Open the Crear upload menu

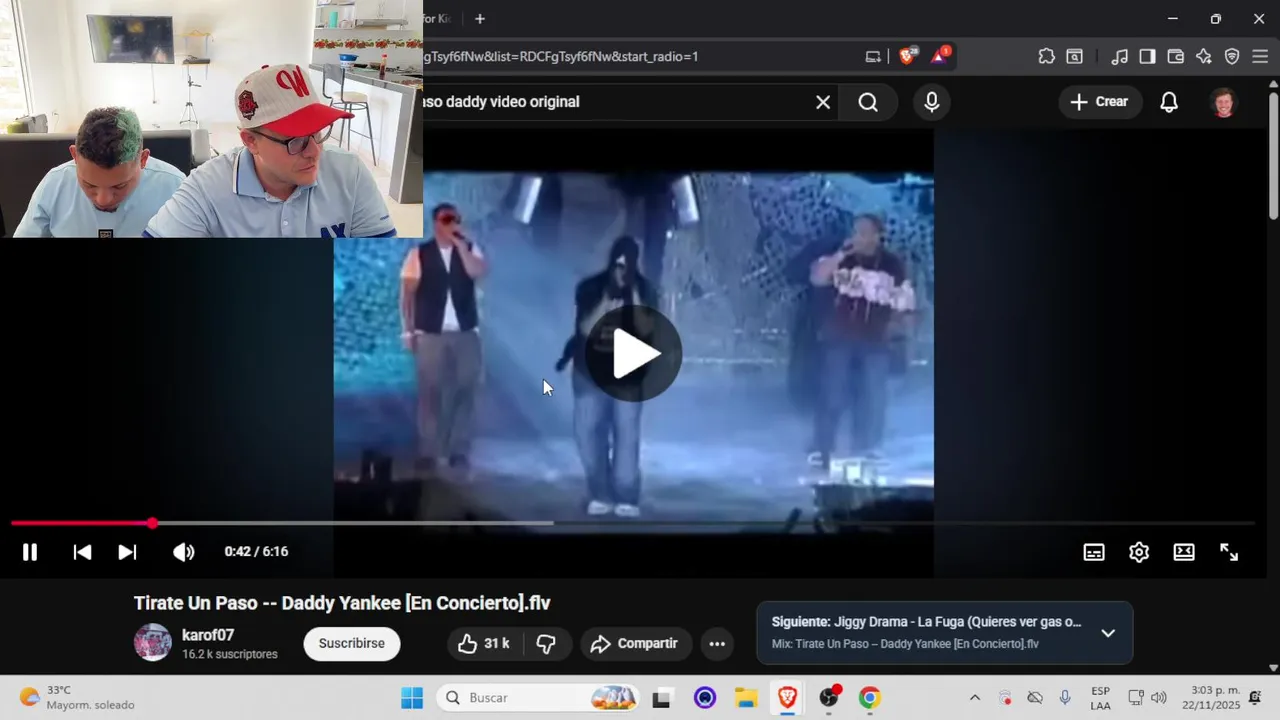(1100, 102)
